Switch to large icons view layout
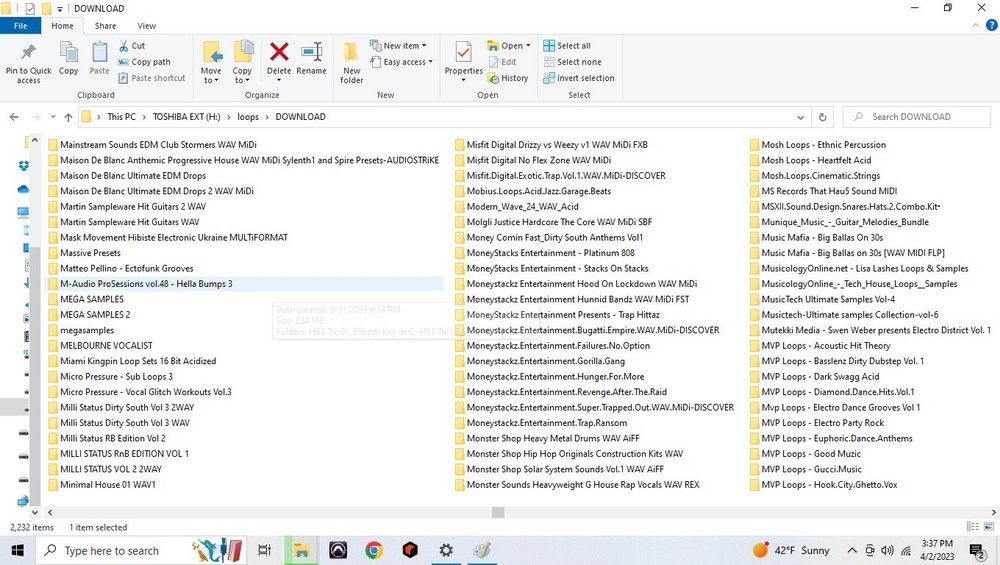 pyautogui.click(x=989, y=527)
